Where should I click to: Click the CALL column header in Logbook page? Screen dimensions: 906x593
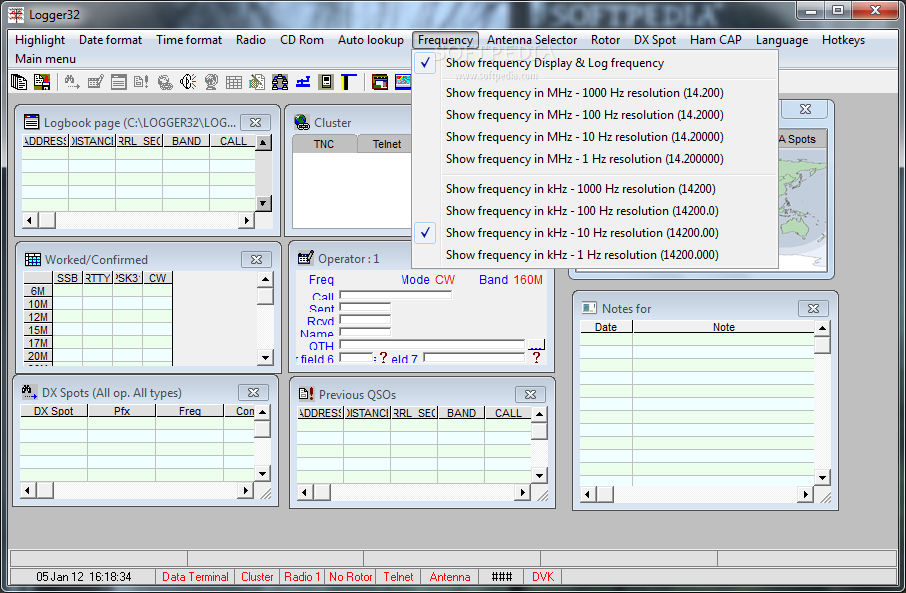pos(233,141)
